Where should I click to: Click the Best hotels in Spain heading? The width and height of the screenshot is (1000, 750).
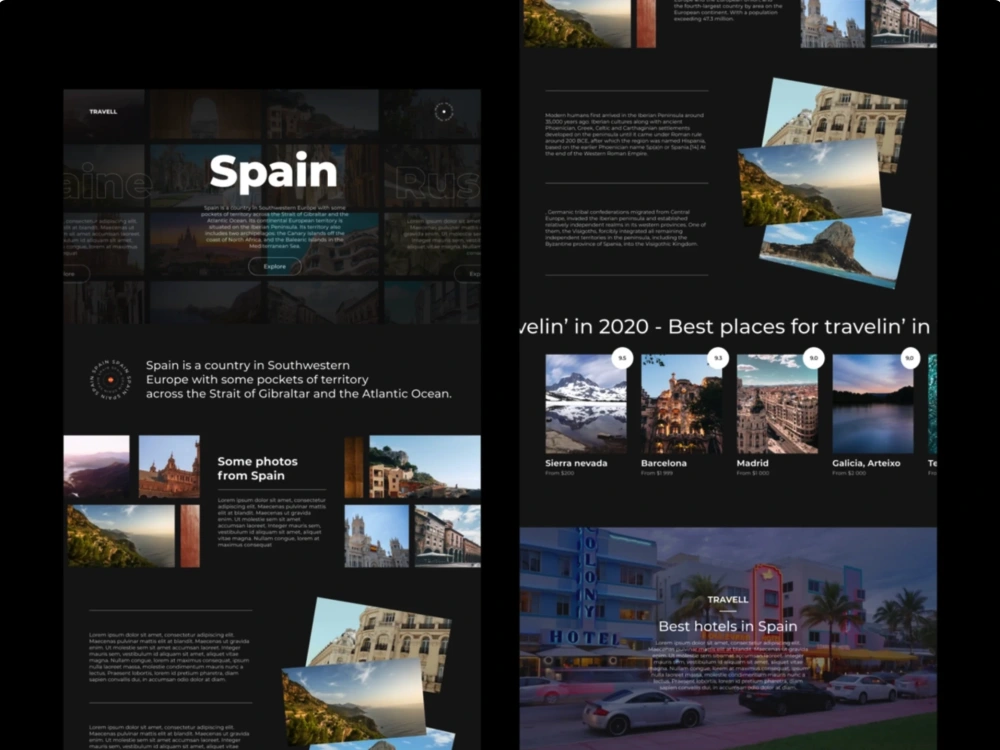pyautogui.click(x=728, y=625)
